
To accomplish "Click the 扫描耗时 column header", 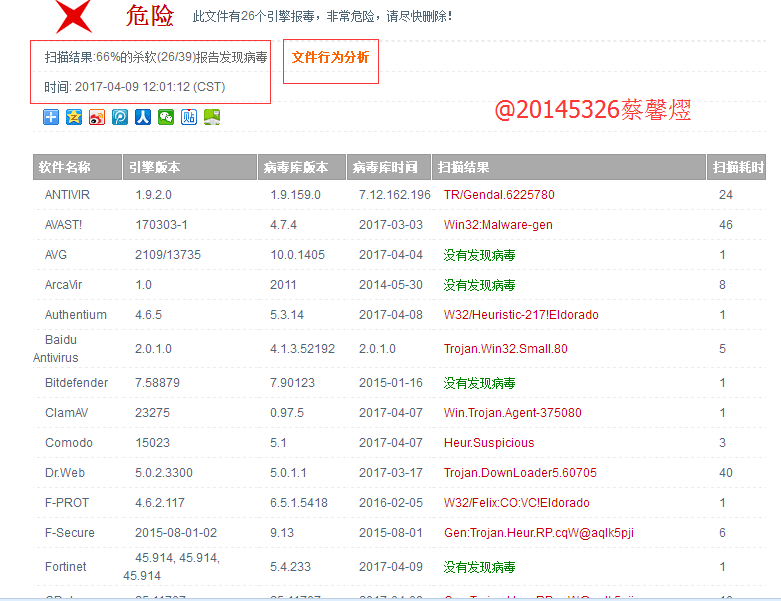I will (739, 167).
